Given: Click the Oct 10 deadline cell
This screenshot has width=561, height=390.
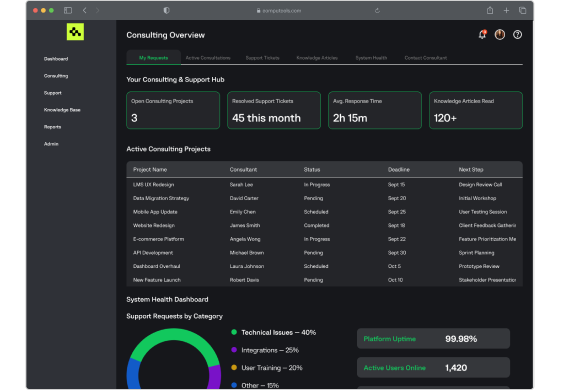Looking at the screenshot, I should (x=395, y=280).
